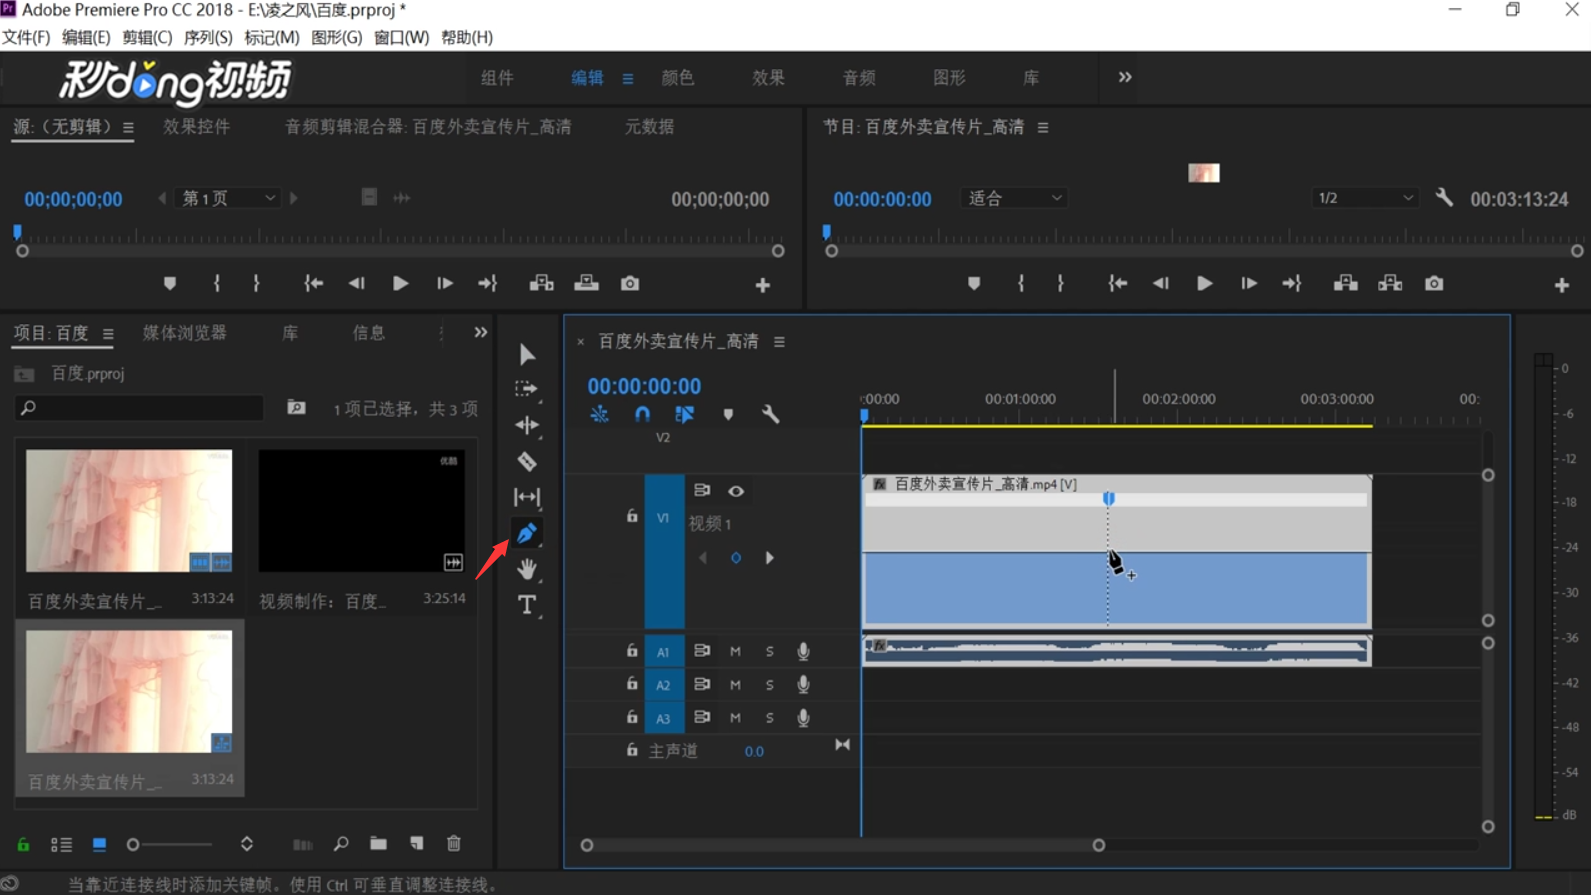Toggle V1 track lock

(x=632, y=516)
